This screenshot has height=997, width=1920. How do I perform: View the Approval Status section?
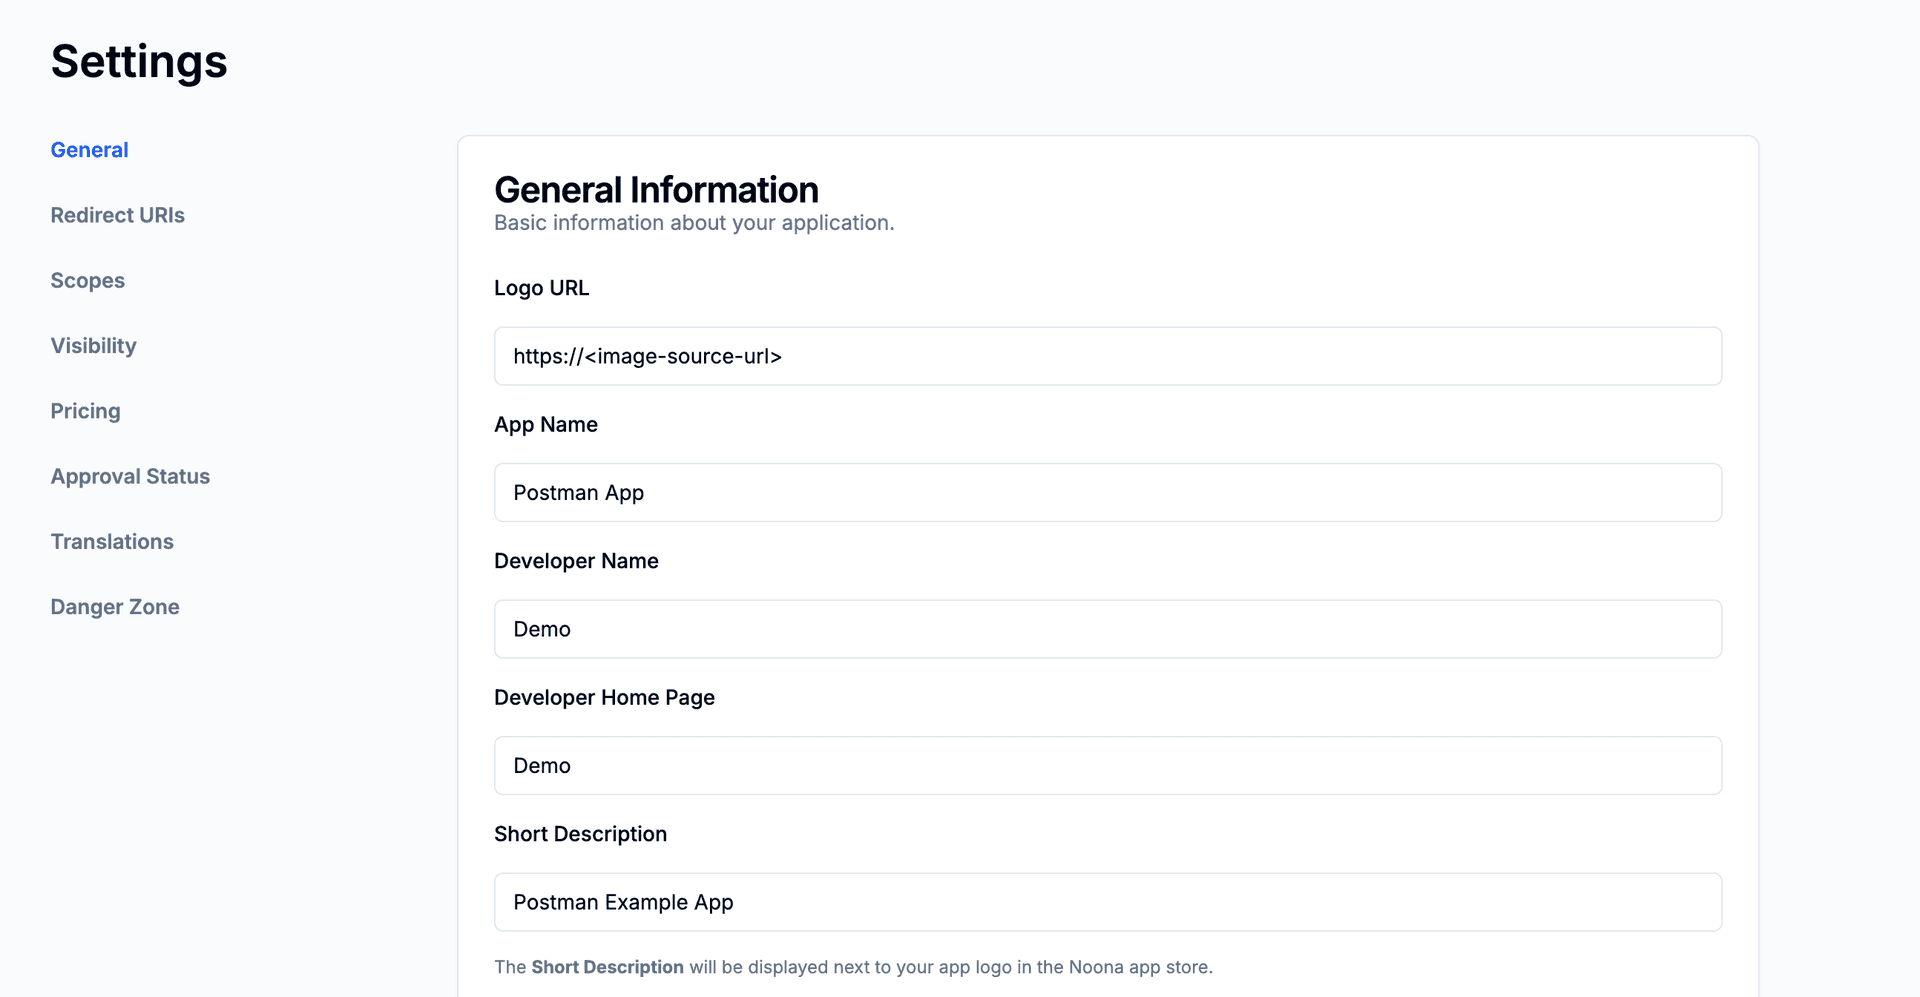click(130, 476)
